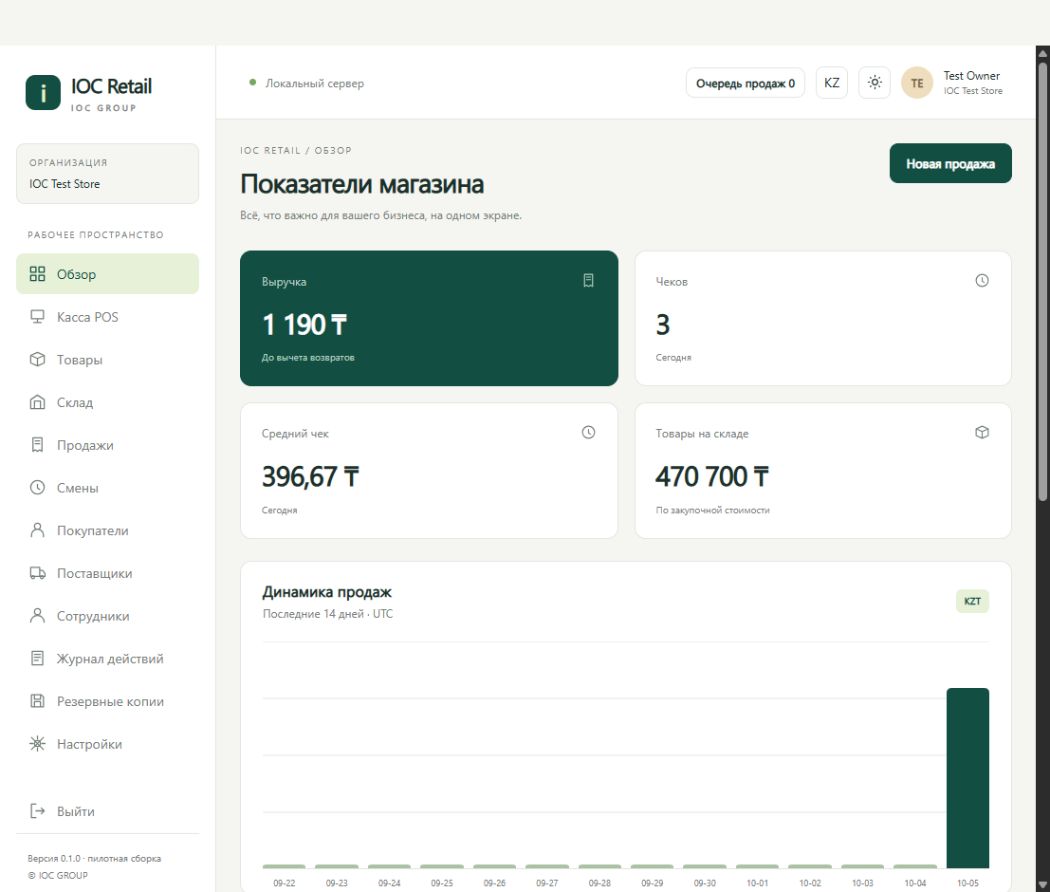Image resolution: width=1050 pixels, height=892 pixels.
Task: Click the Обзор grid icon in sidebar
Action: pos(38,274)
